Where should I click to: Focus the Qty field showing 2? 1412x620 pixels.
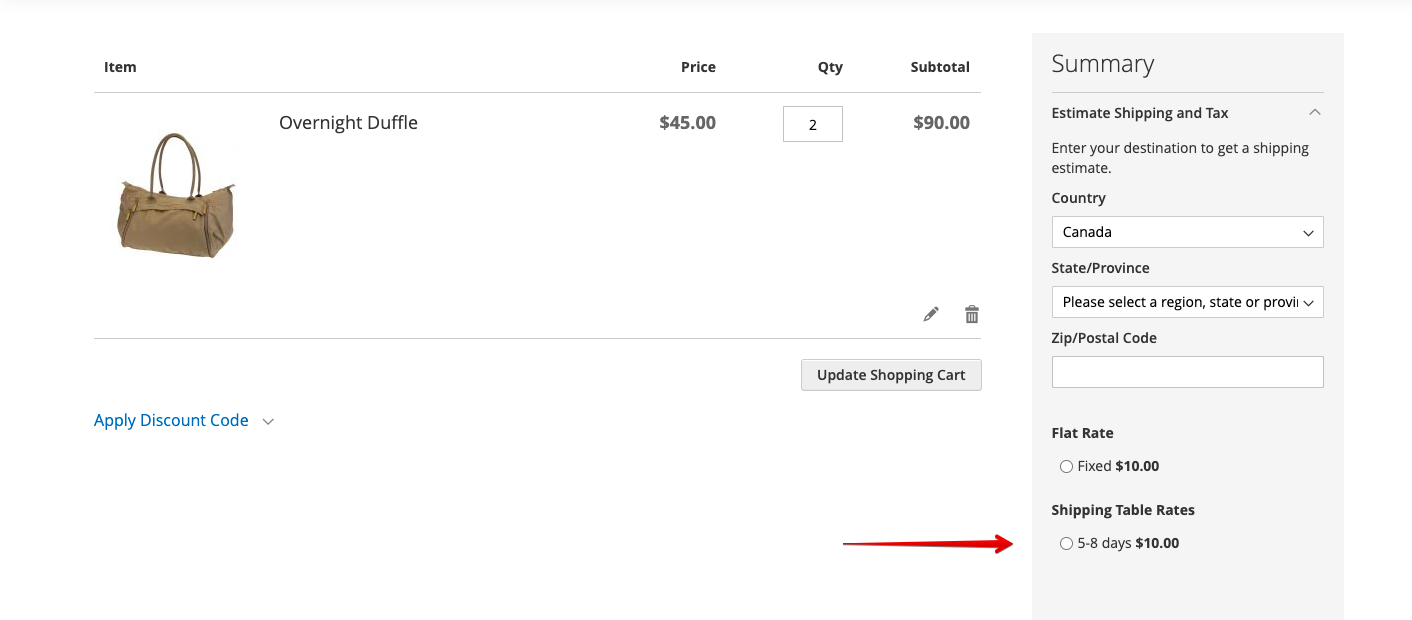click(813, 124)
